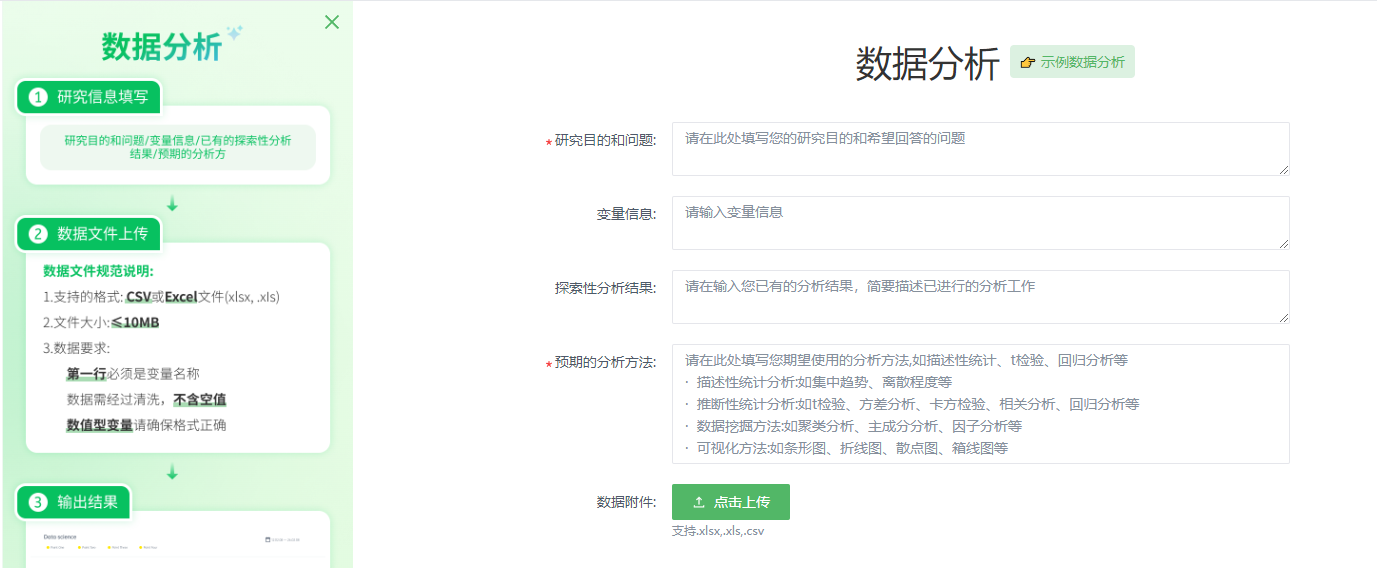Click the 数据文件规范说明 heading
This screenshot has height=568, width=1377.
click(x=98, y=271)
